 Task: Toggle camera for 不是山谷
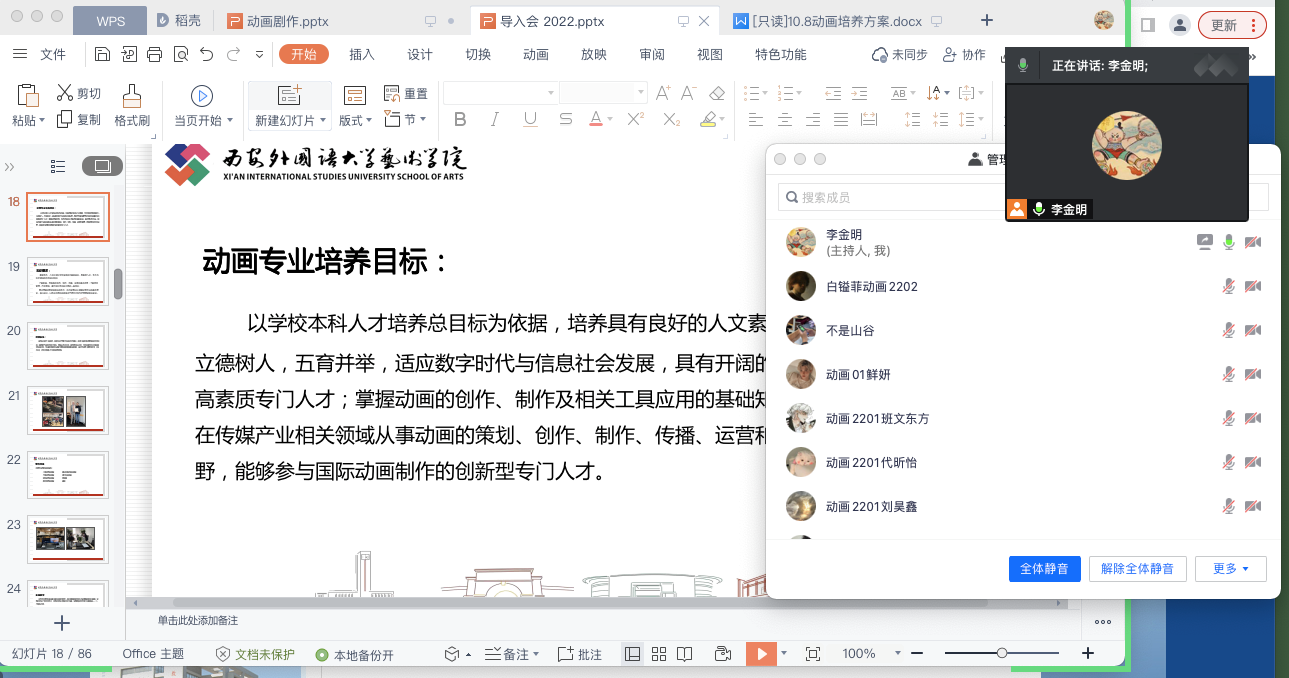(x=1252, y=331)
